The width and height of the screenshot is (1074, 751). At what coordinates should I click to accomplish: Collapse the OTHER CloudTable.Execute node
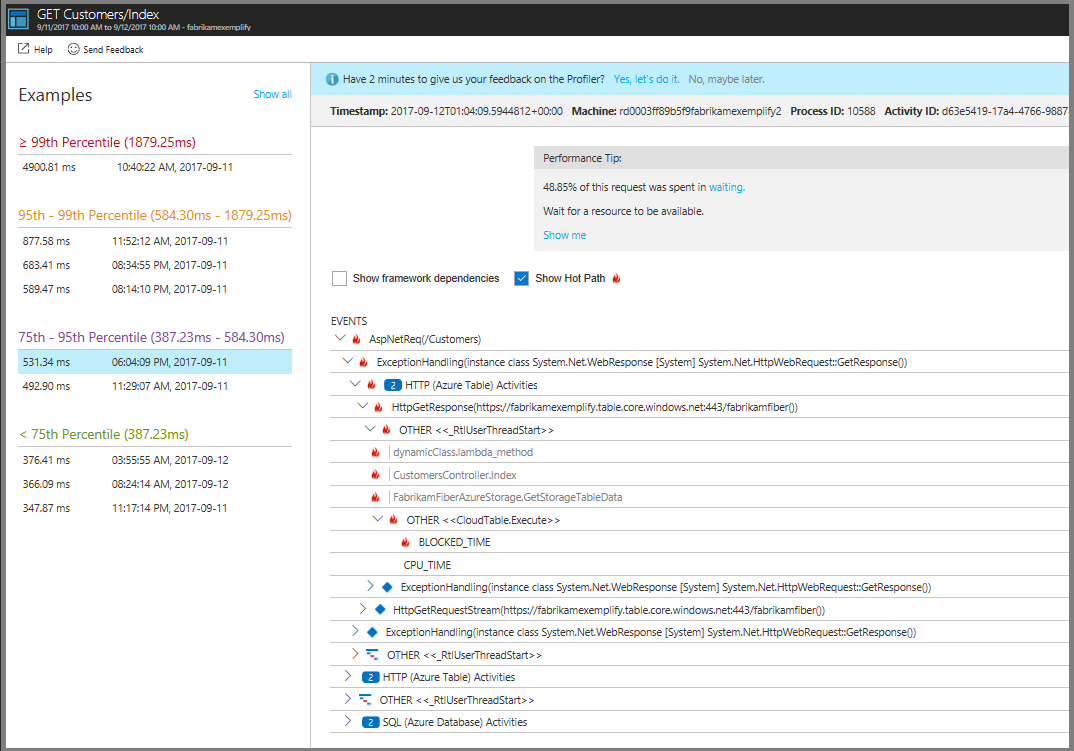click(377, 519)
